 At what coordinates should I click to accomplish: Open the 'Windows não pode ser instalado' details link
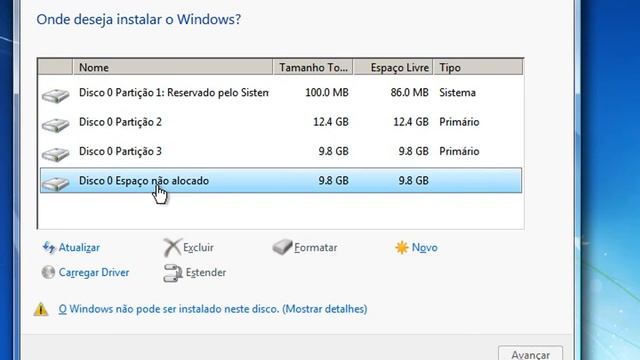point(213,309)
